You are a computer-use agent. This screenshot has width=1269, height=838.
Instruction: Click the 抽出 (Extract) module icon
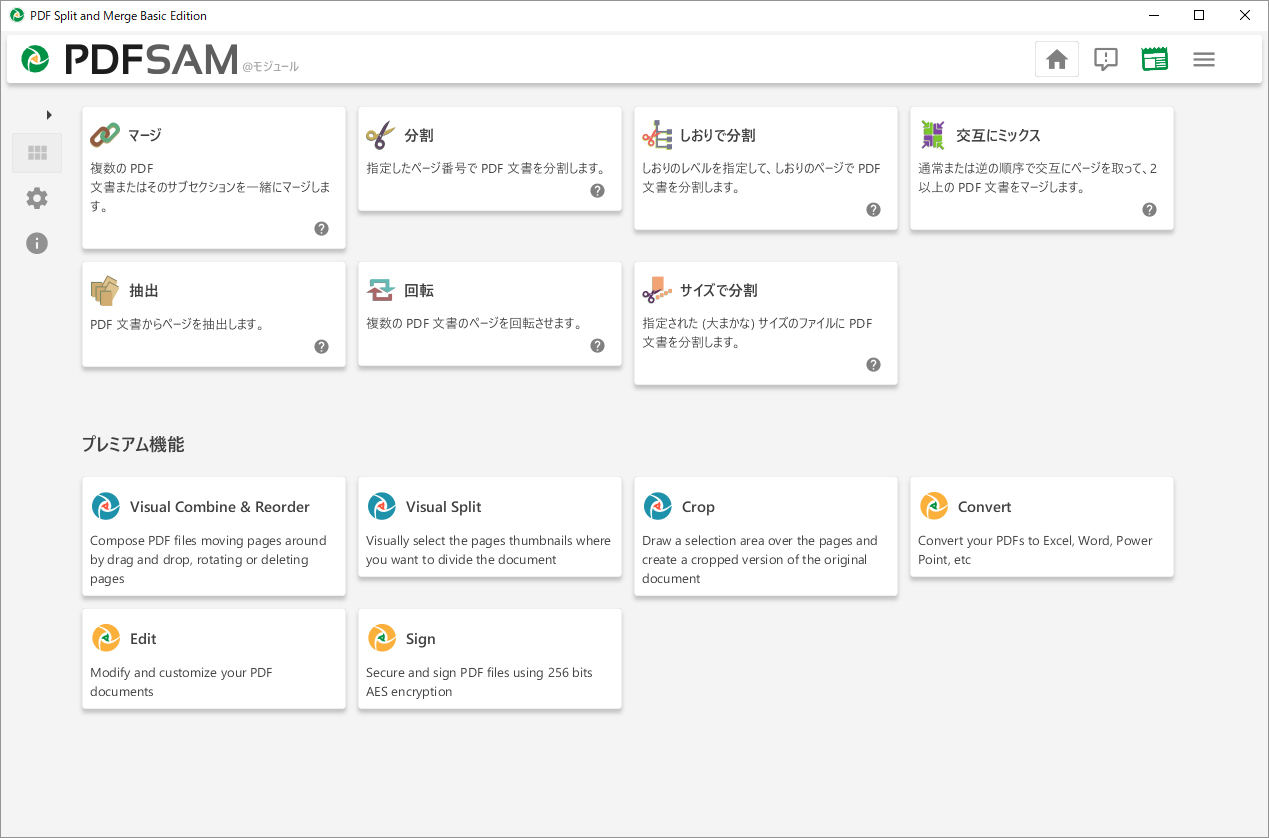[x=104, y=291]
